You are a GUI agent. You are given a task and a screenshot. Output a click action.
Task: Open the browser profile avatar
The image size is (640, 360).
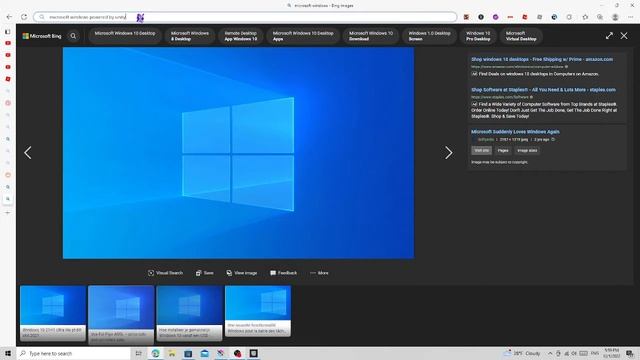(615, 17)
